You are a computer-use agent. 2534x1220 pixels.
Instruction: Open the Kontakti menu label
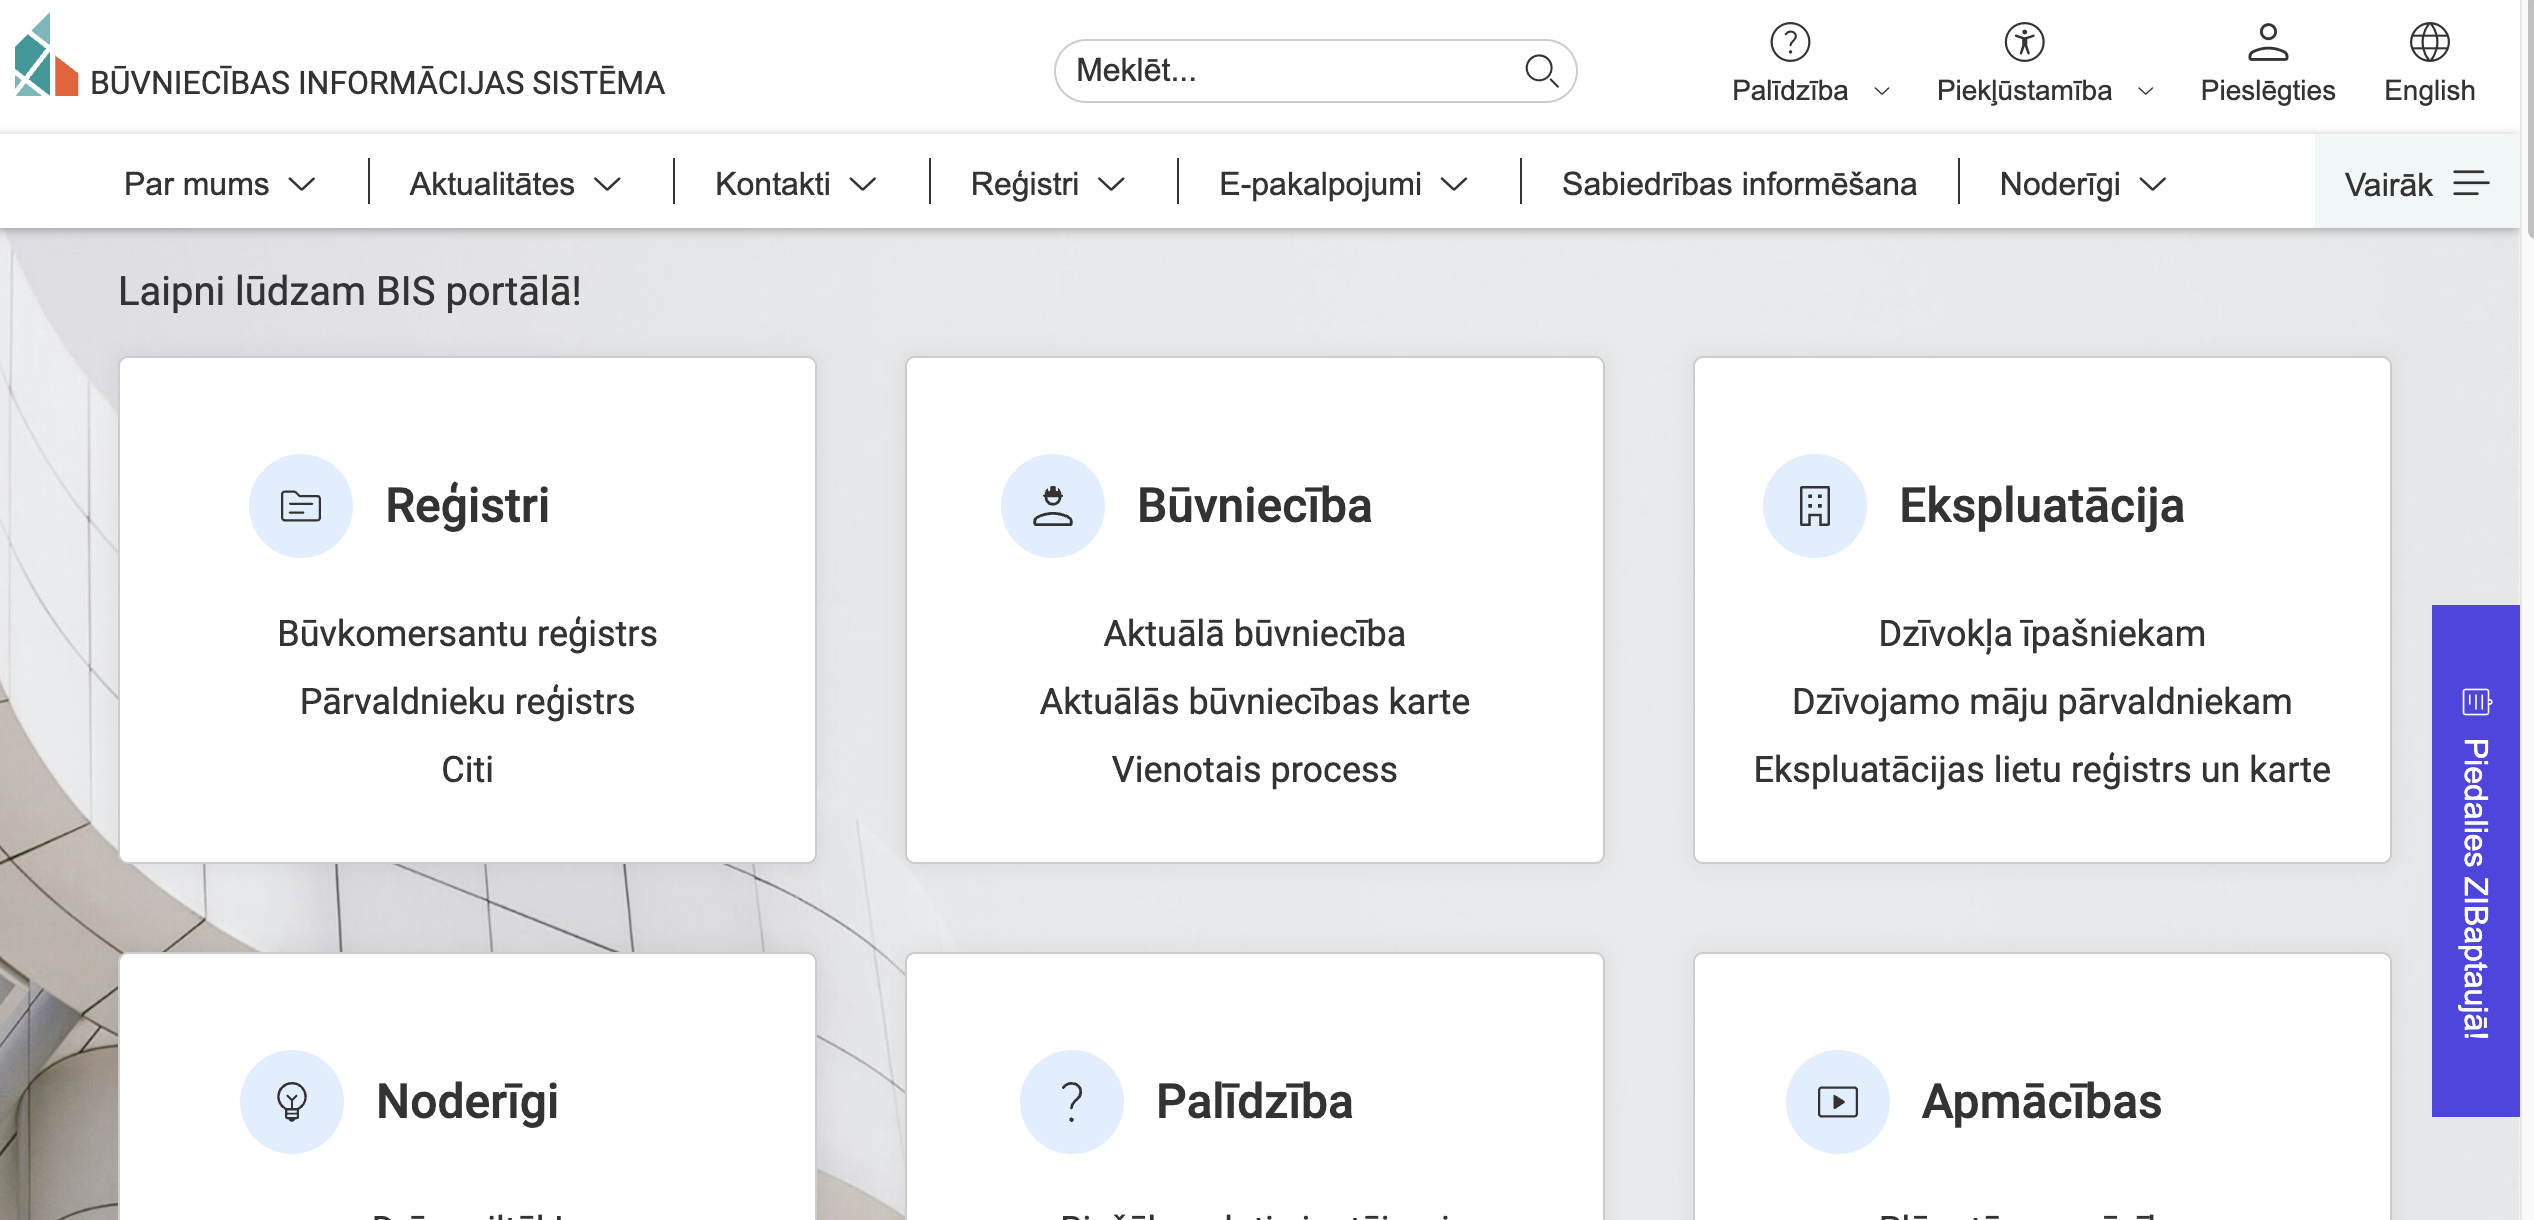(773, 184)
